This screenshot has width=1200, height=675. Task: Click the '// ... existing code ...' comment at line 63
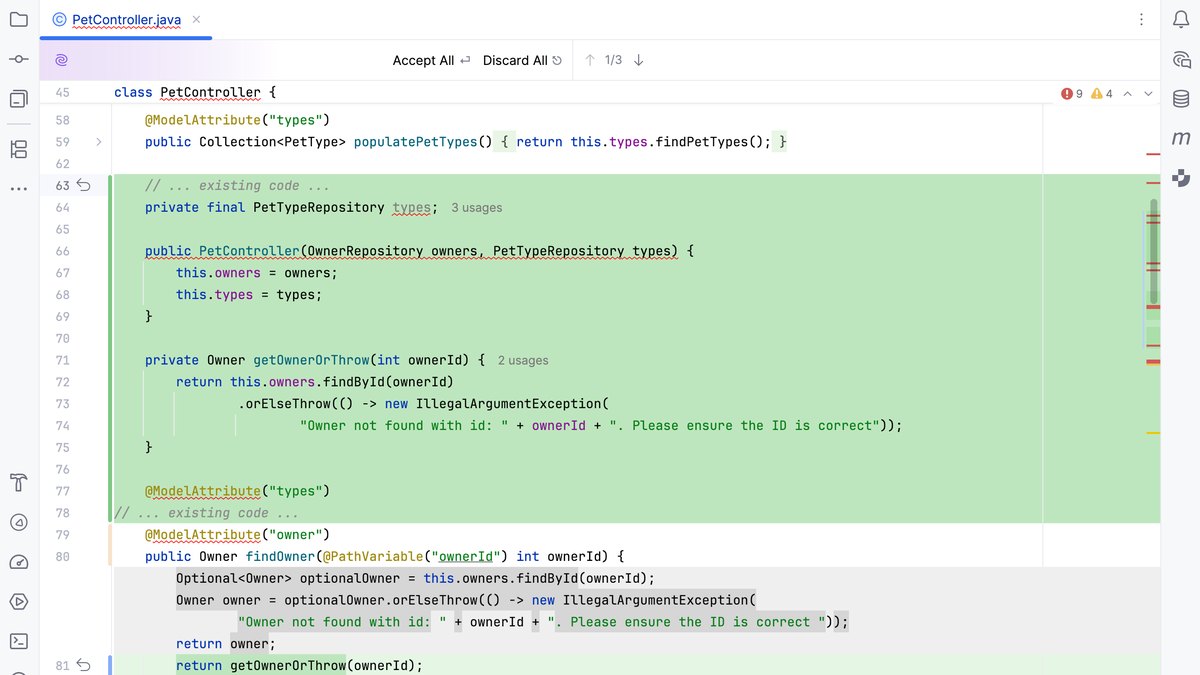(237, 186)
